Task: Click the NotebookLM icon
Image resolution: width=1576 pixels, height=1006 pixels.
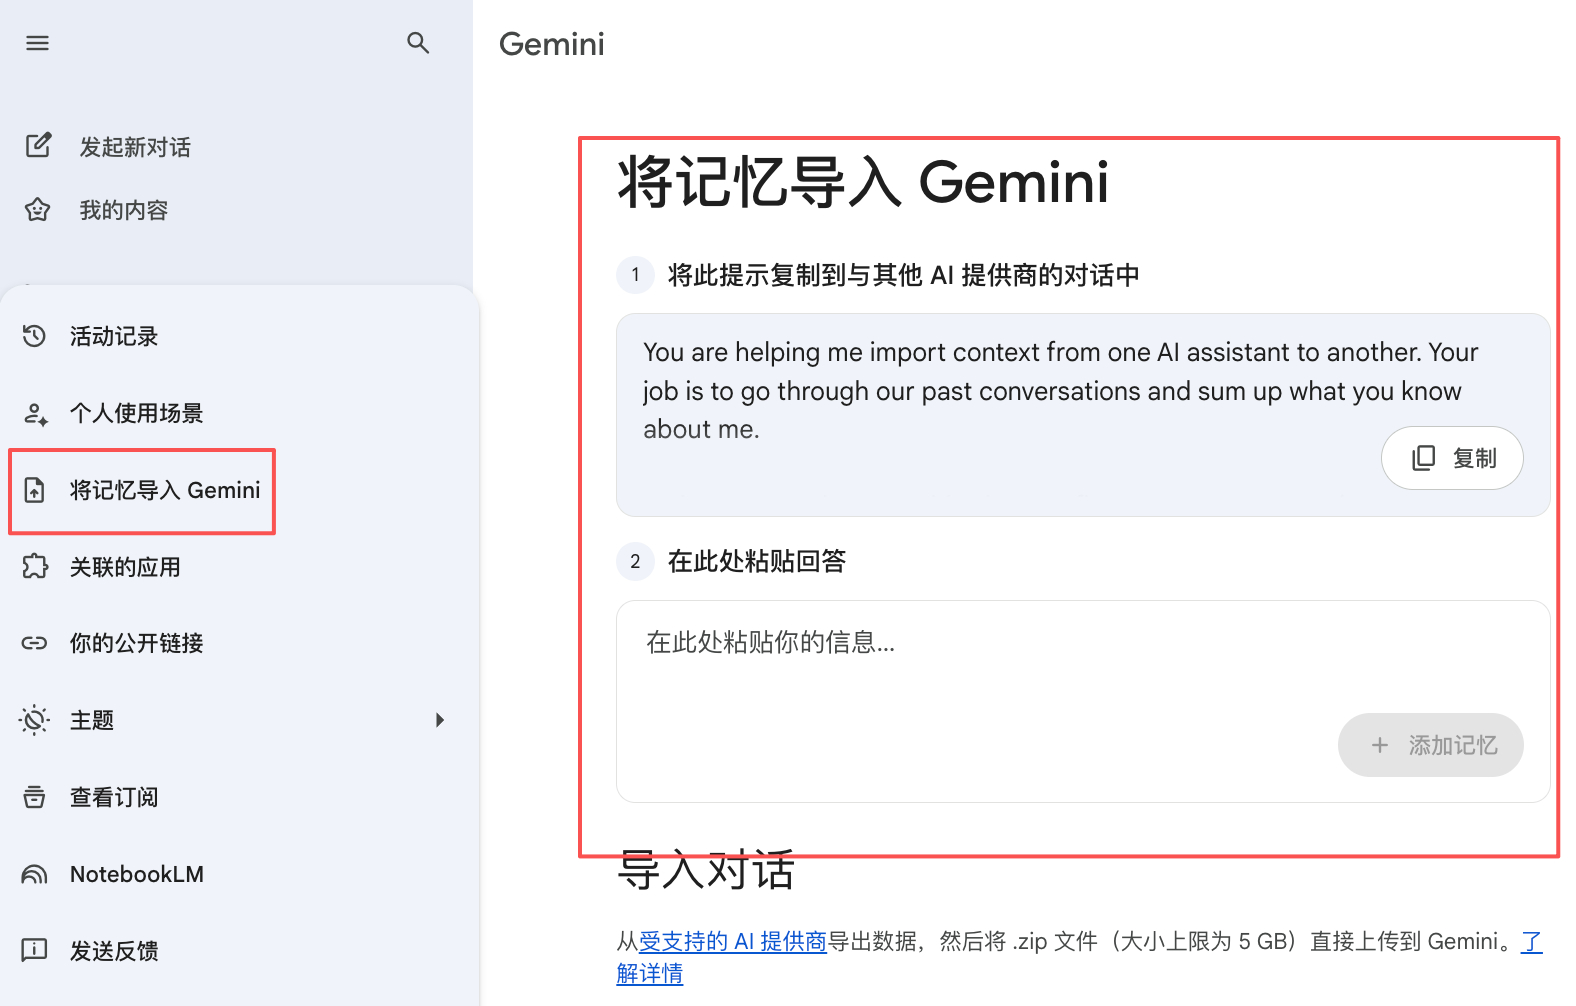Action: (x=35, y=874)
